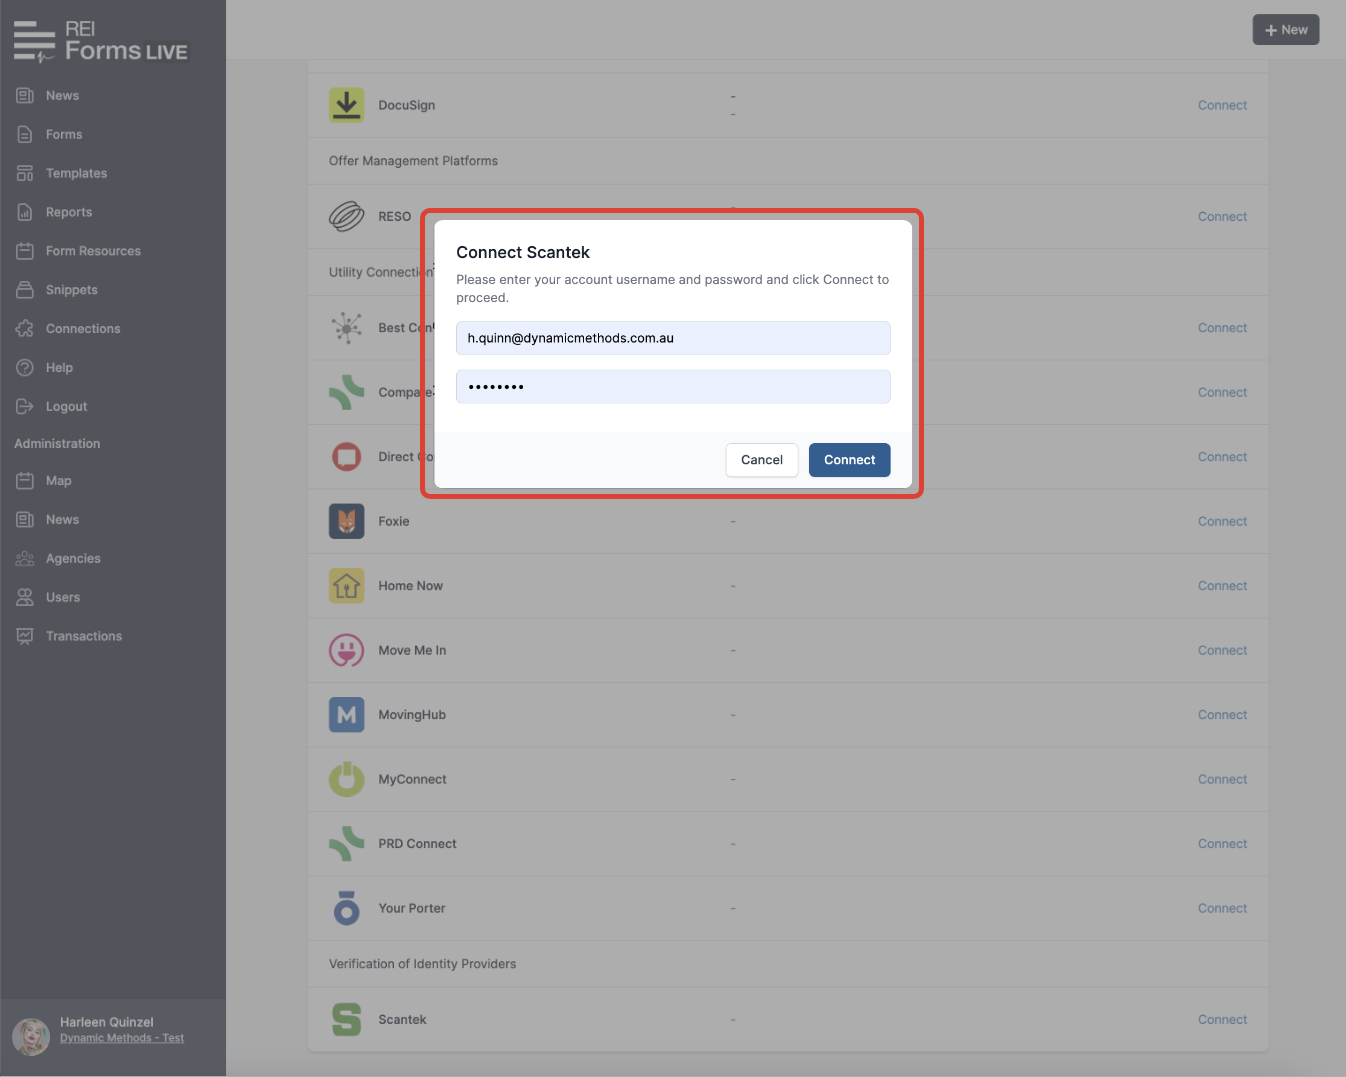Click Connect in the Direct Connect row
Viewport: 1346px width, 1077px height.
(1222, 457)
